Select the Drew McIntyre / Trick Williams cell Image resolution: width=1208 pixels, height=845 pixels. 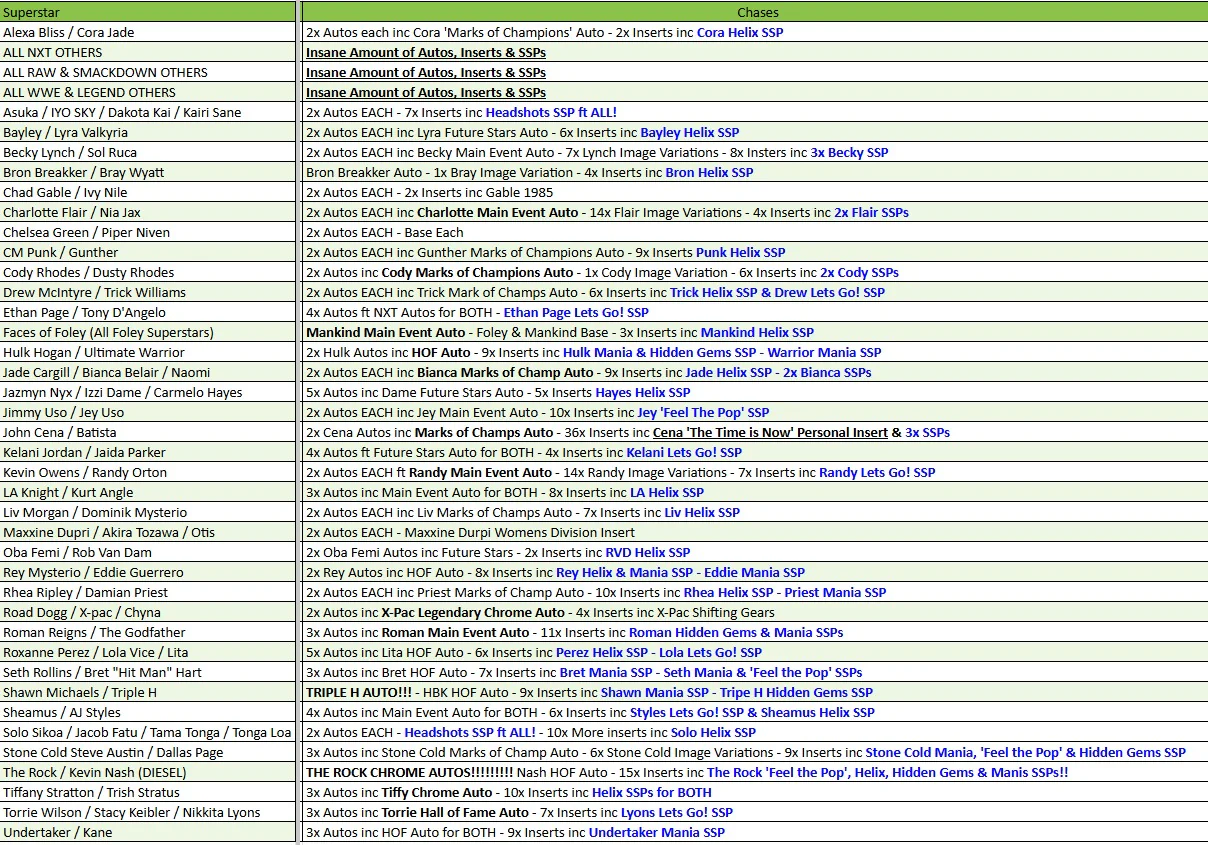click(148, 292)
